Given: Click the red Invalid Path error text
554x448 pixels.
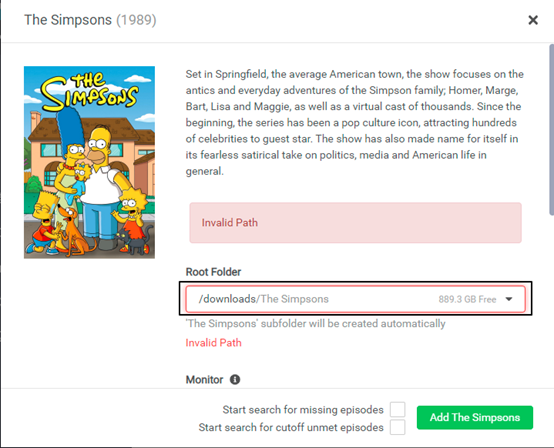Looking at the screenshot, I should 213,342.
